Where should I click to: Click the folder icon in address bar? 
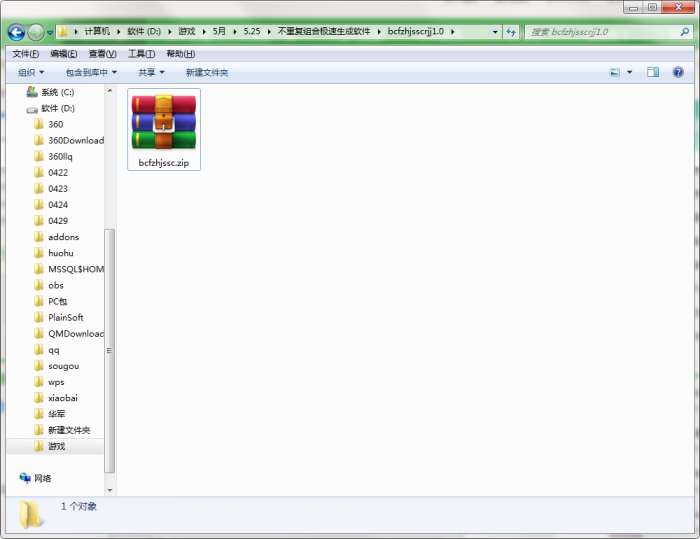click(x=63, y=31)
